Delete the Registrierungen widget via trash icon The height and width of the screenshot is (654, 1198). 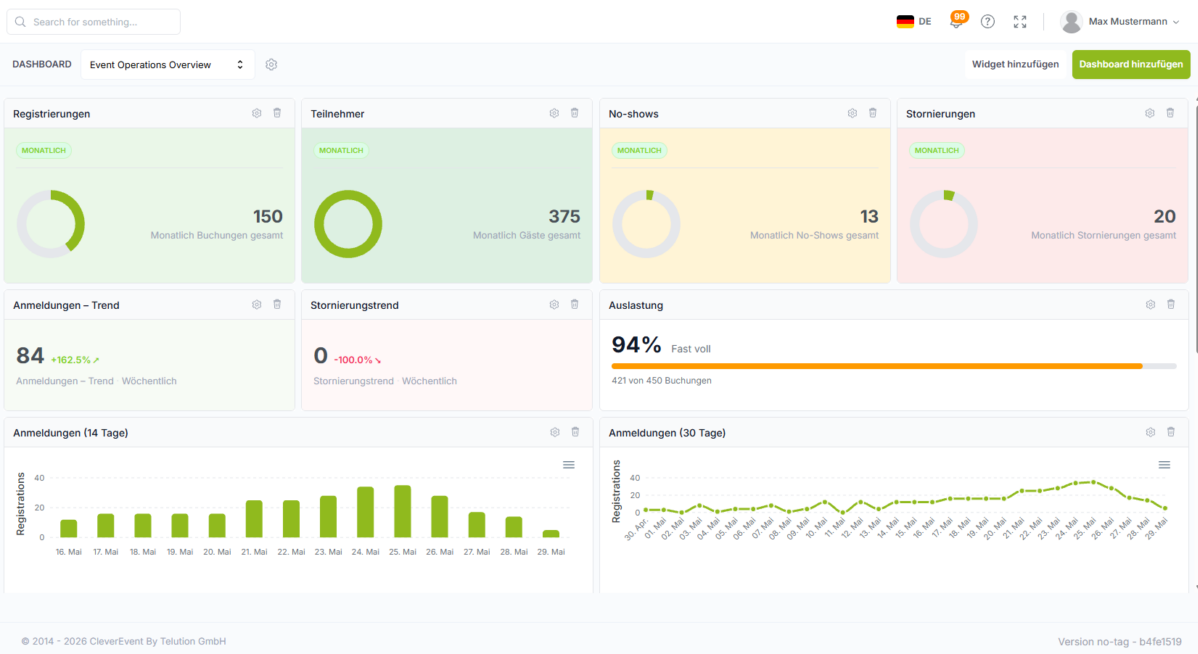coord(277,113)
